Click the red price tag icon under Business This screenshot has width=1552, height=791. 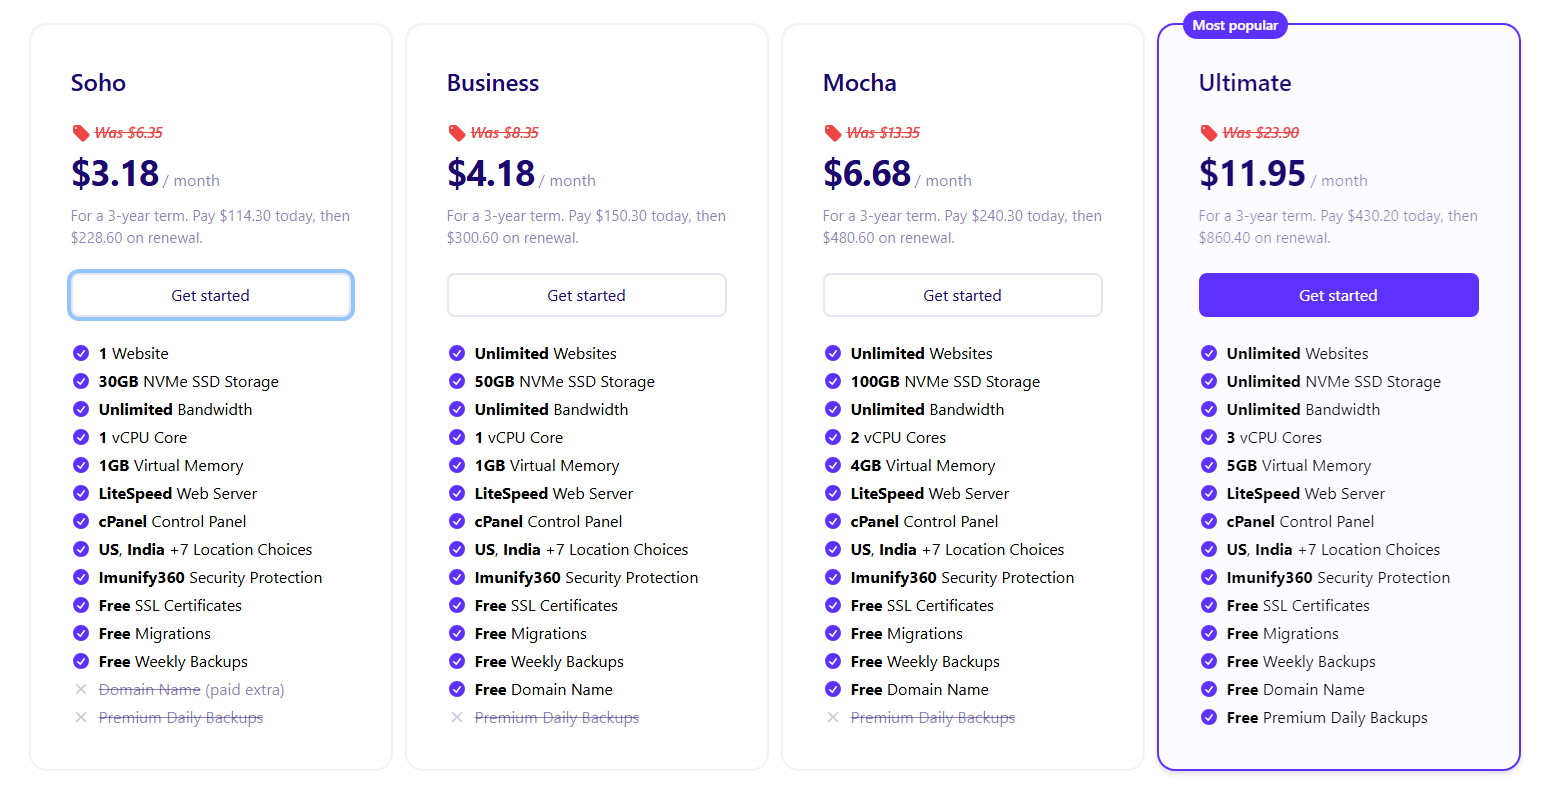pyautogui.click(x=457, y=133)
